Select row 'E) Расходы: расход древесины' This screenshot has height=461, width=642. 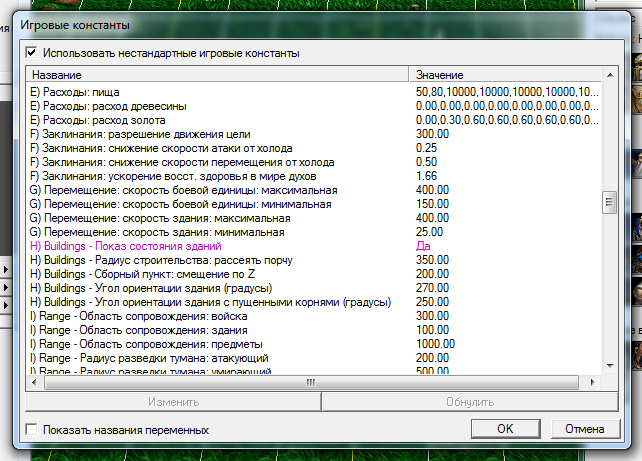click(314, 106)
